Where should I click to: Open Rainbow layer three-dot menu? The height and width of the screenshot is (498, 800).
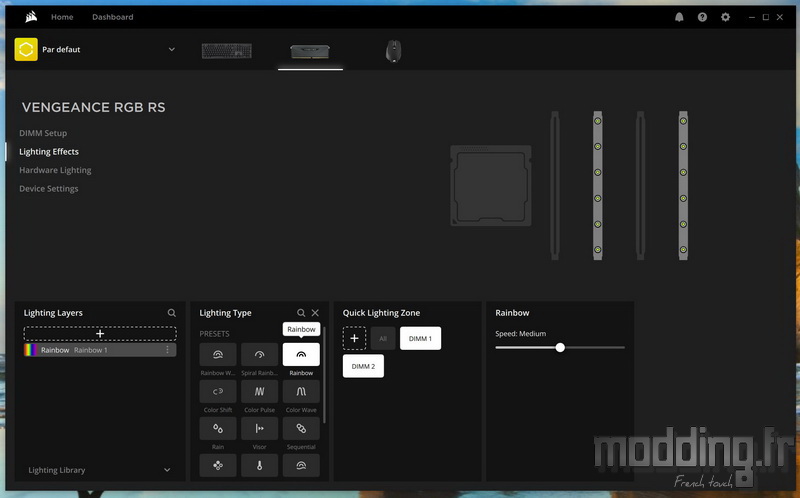(167, 350)
